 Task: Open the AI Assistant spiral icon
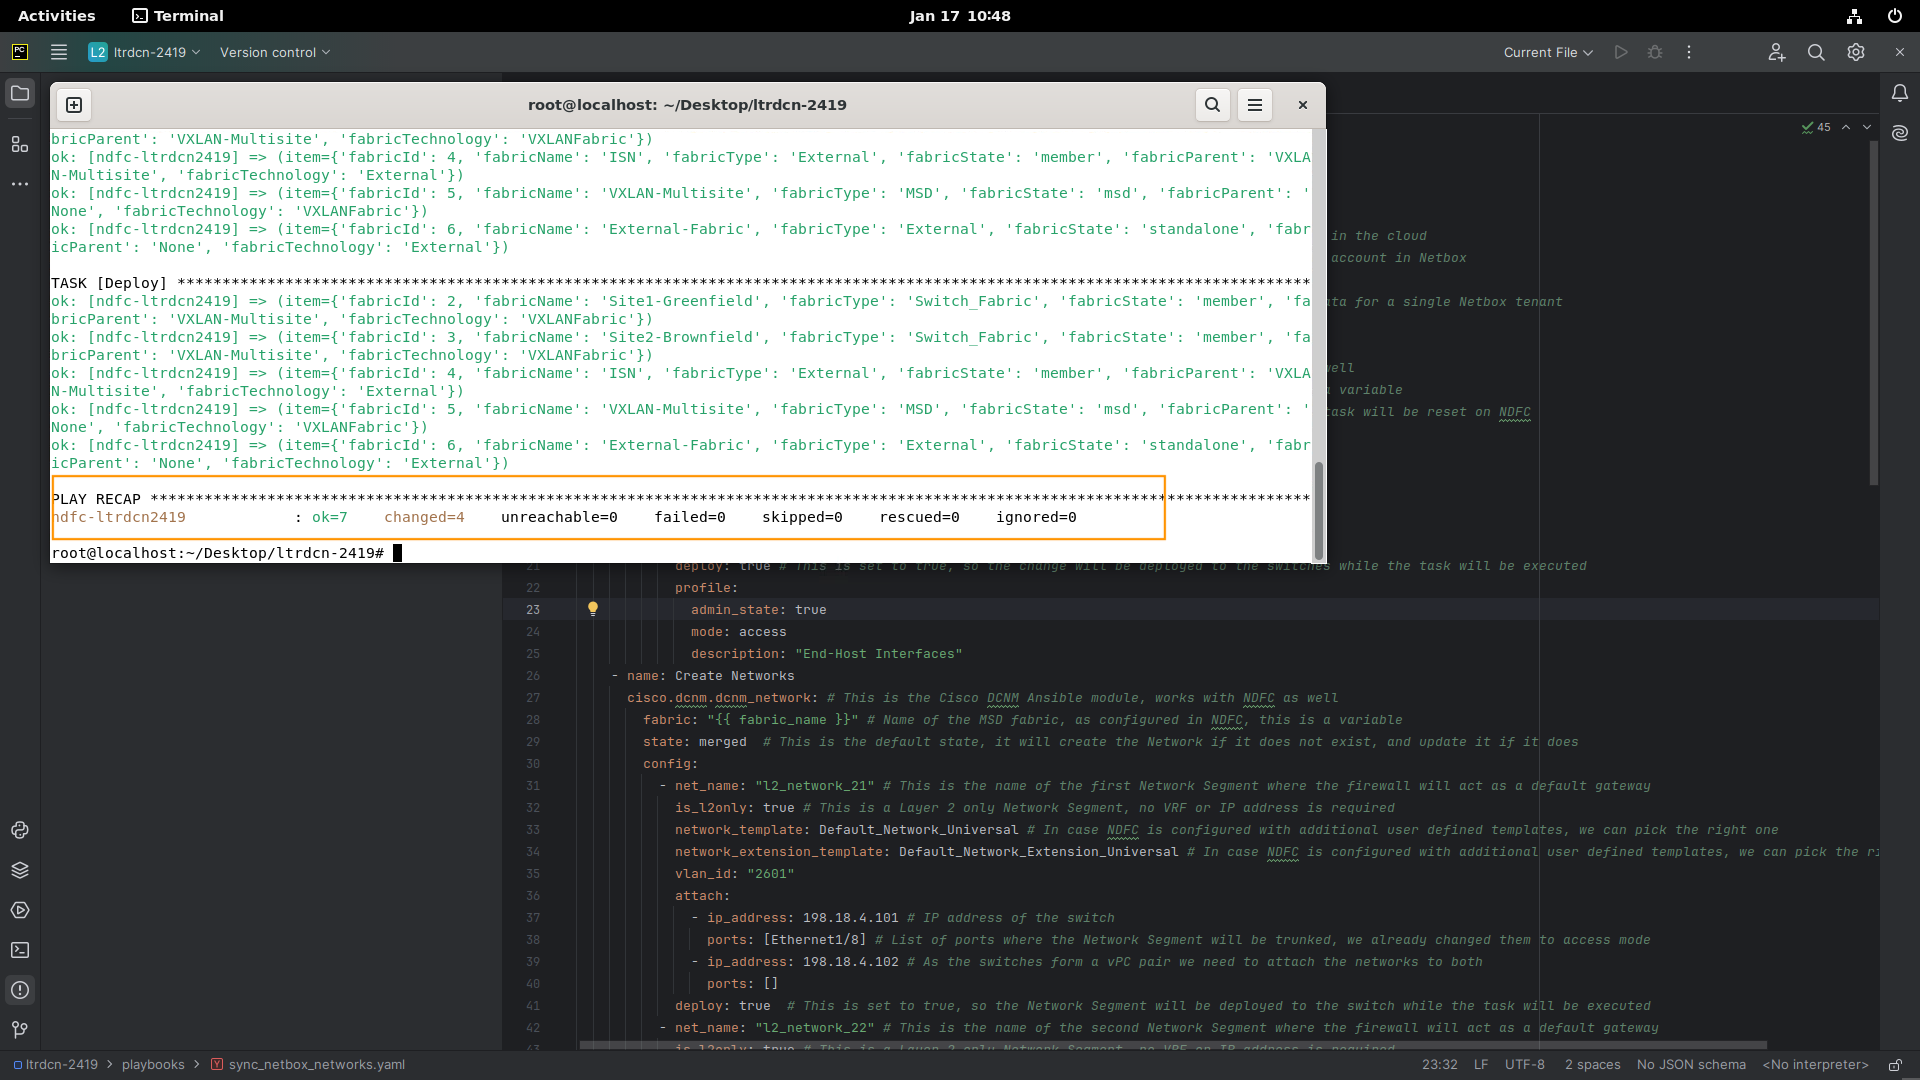1900,133
